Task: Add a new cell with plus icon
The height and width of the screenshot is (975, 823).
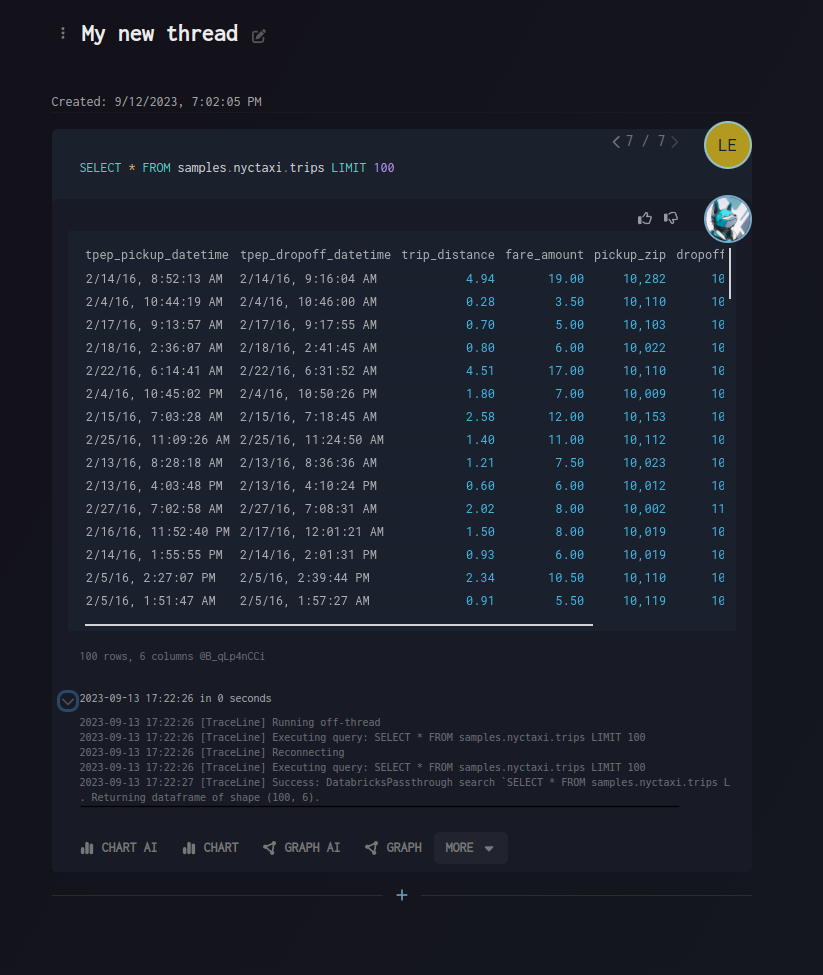Action: [402, 895]
